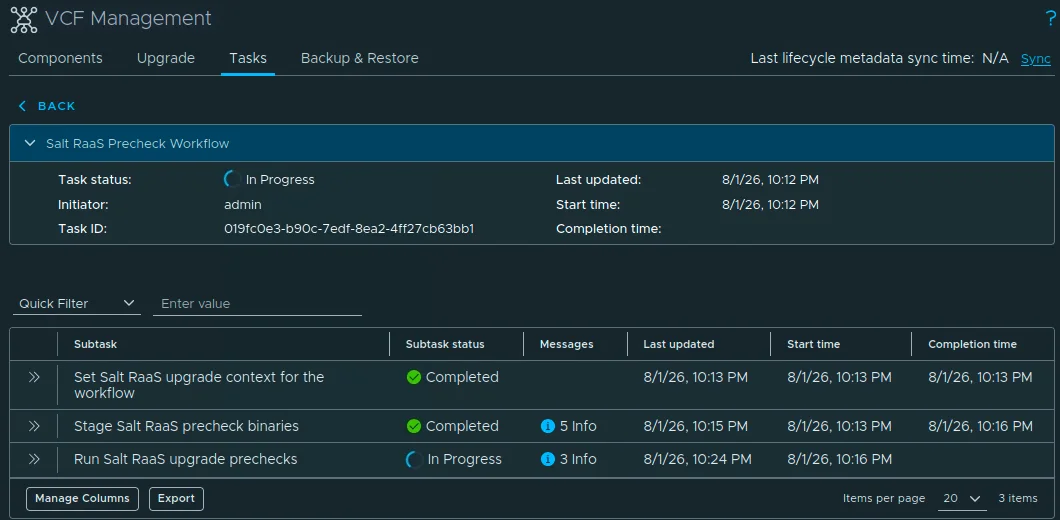
Task: Click the In Progress spinner in Task status
Action: (232, 180)
